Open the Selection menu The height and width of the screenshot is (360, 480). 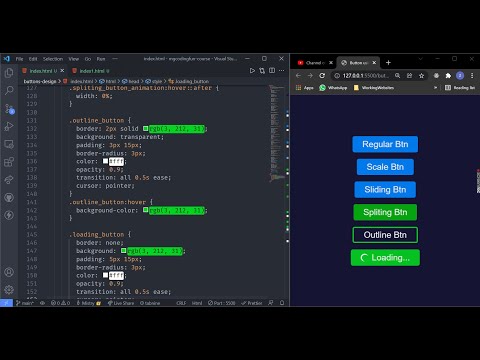pos(53,59)
